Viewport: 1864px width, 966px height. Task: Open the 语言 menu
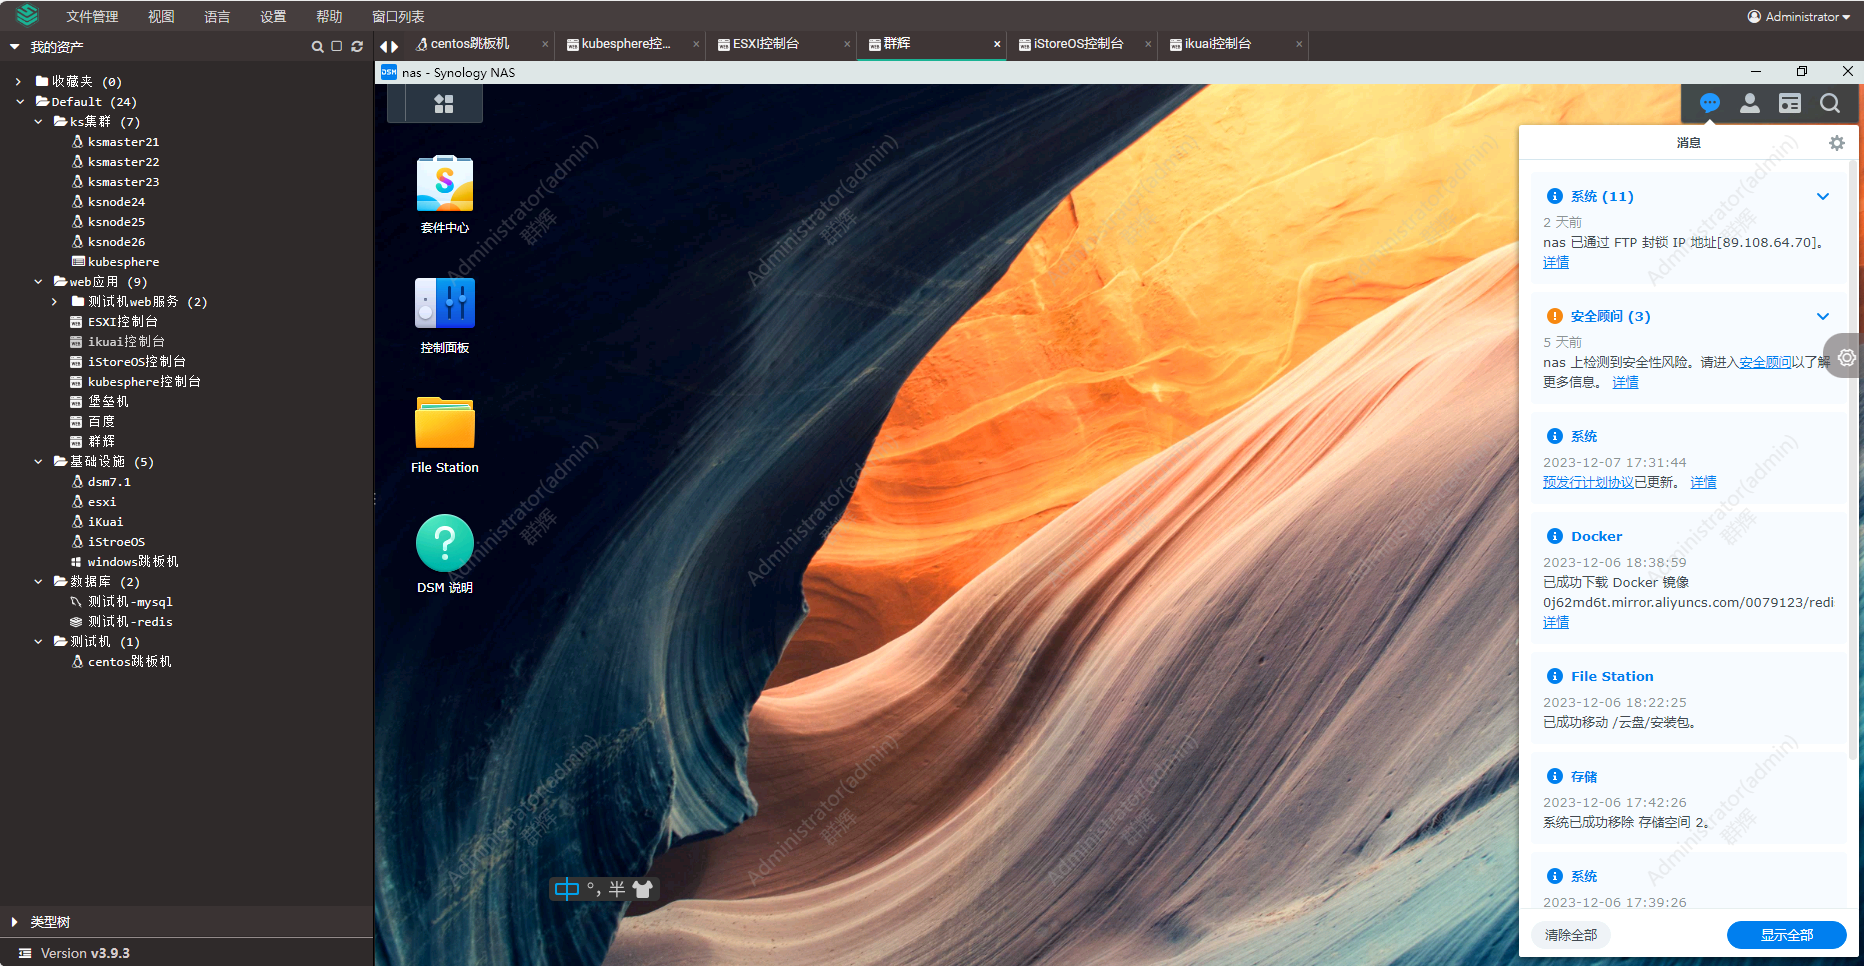pos(217,17)
